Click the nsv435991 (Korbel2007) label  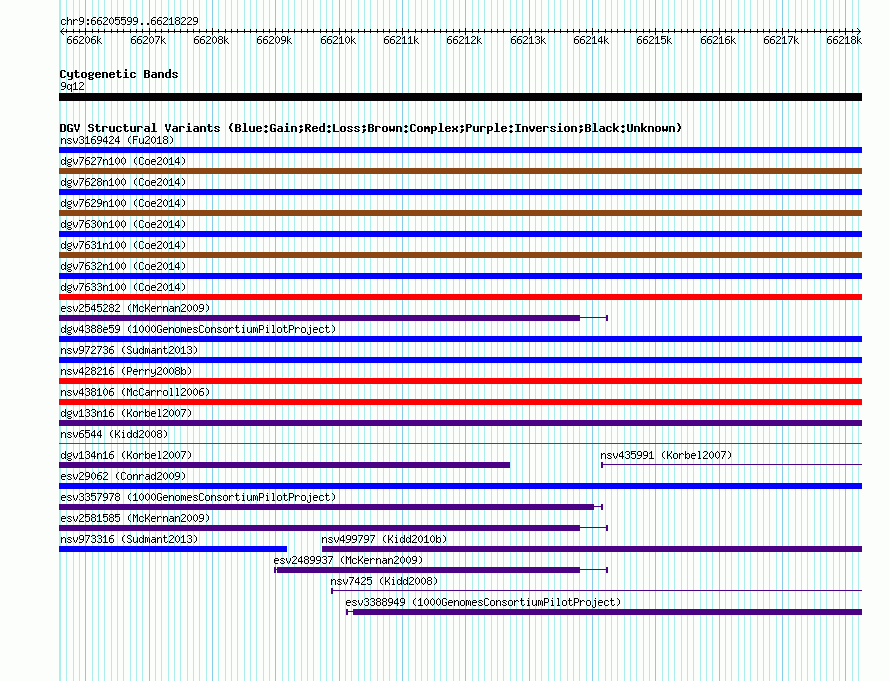point(666,455)
